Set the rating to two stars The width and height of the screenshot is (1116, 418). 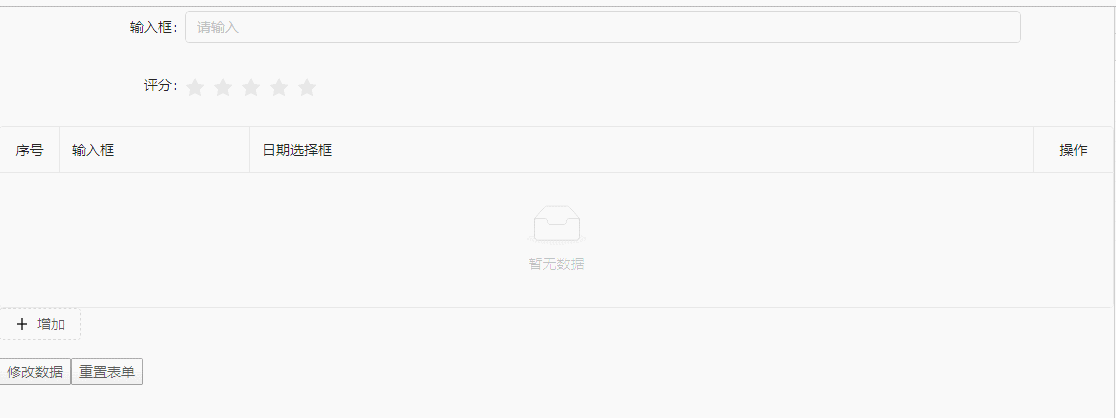223,88
